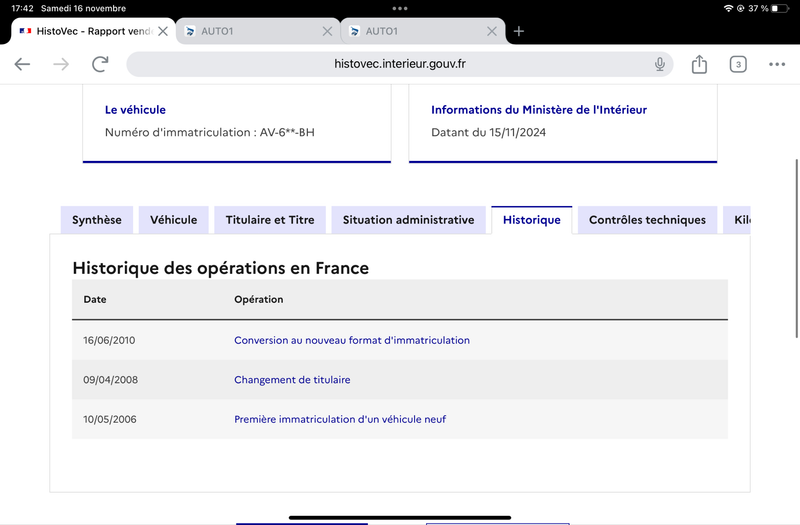800x525 pixels.
Task: Click the date 09/04/2008
Action: [110, 380]
